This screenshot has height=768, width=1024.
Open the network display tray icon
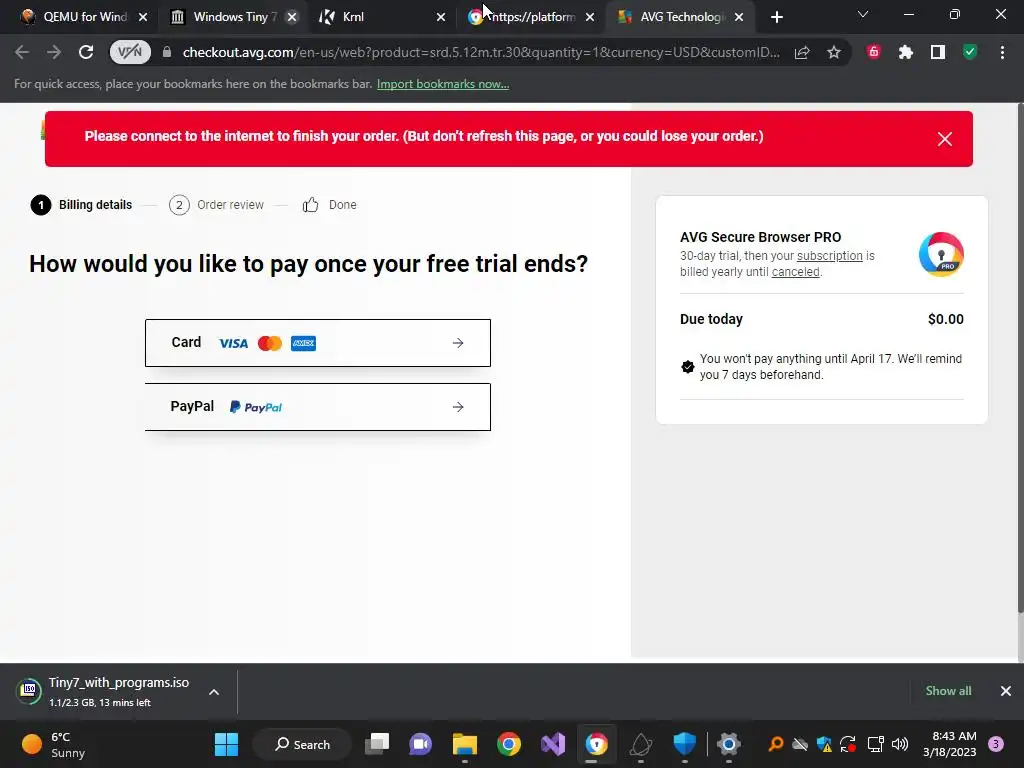(x=875, y=744)
